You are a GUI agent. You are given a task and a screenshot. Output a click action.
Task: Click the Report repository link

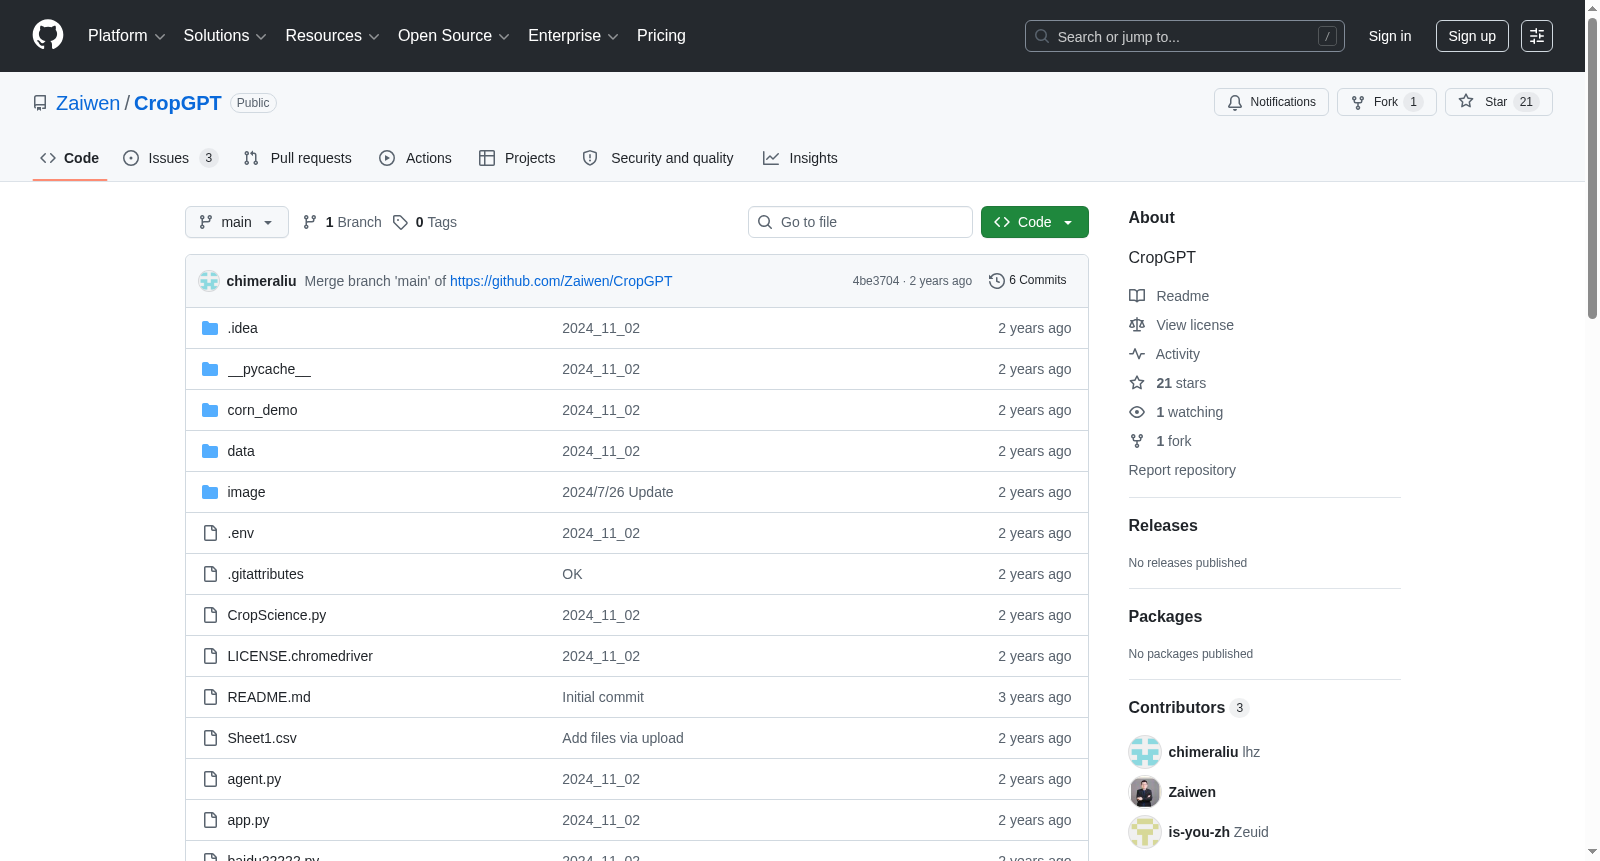click(x=1182, y=470)
